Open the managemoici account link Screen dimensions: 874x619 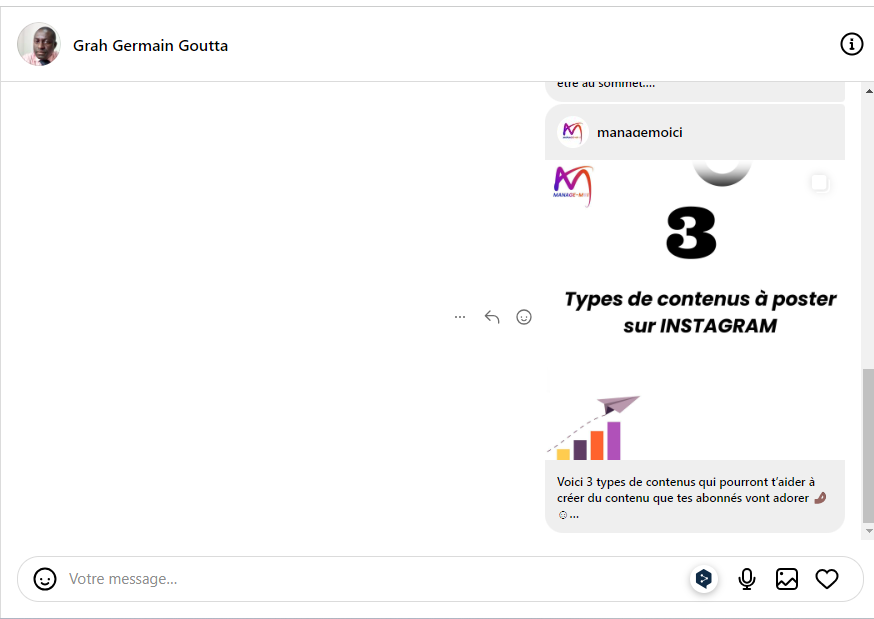[x=640, y=132]
